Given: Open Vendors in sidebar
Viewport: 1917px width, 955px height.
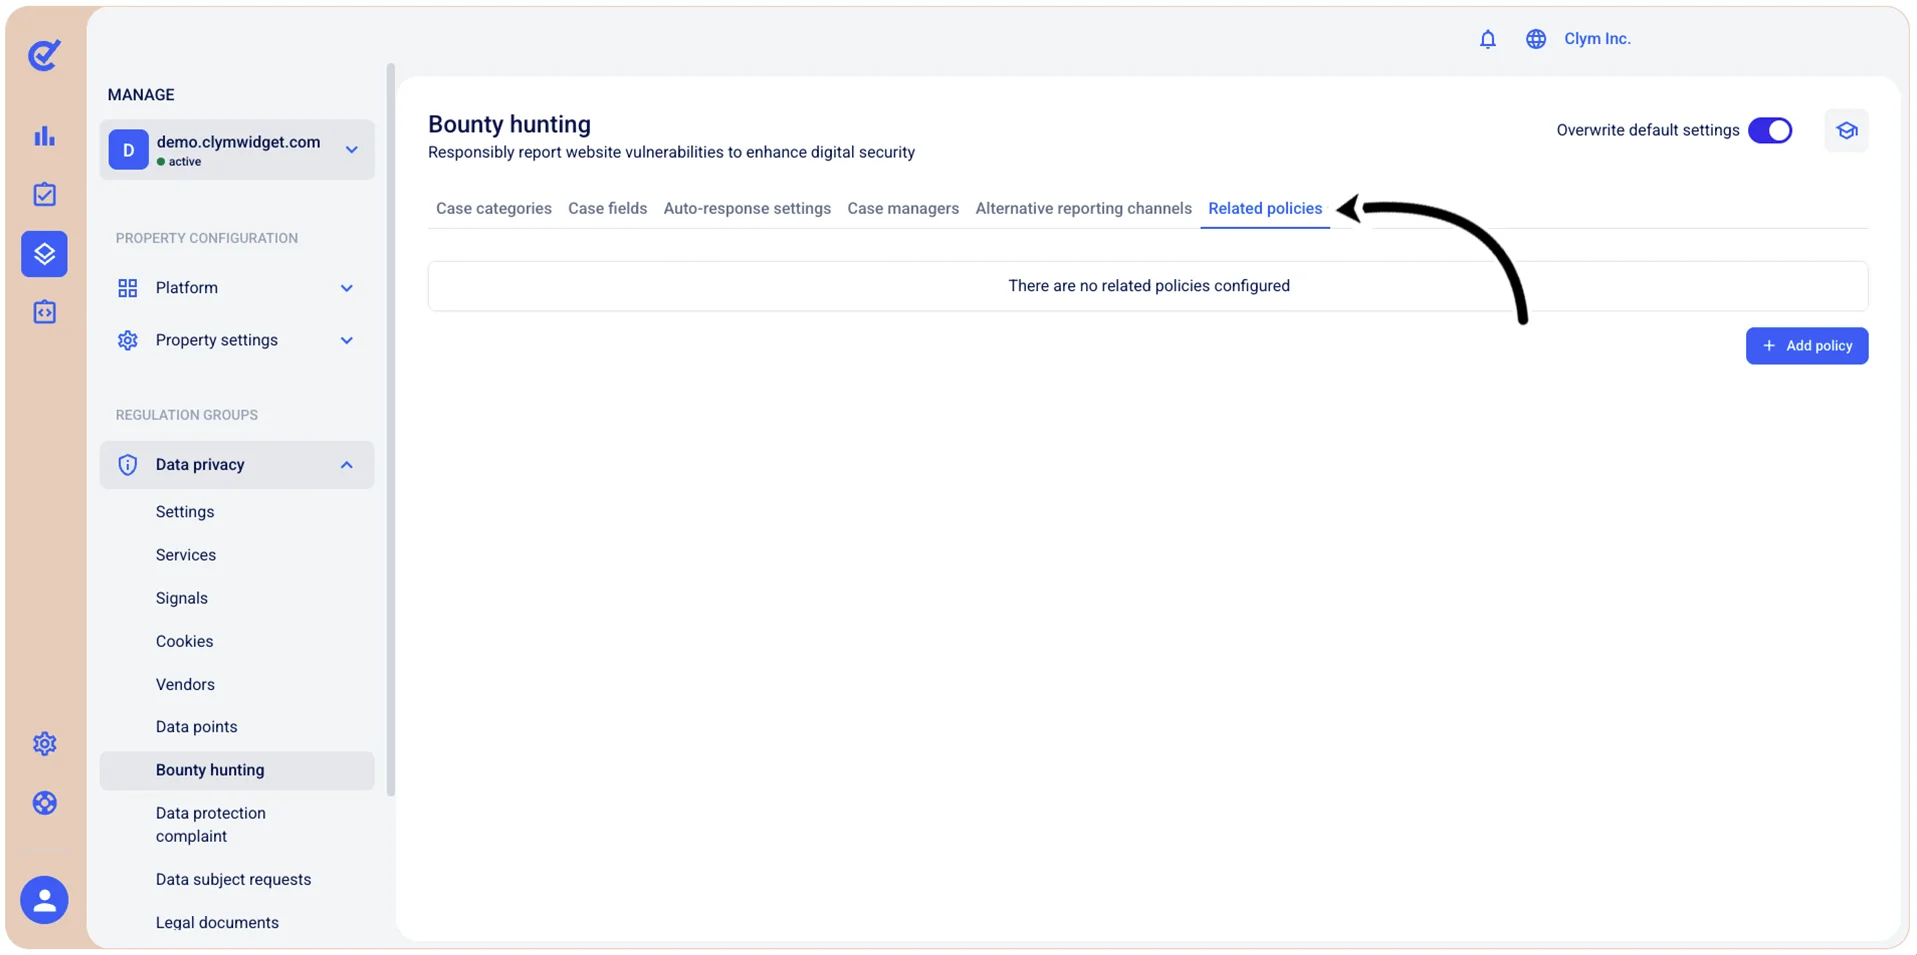Looking at the screenshot, I should pyautogui.click(x=185, y=684).
